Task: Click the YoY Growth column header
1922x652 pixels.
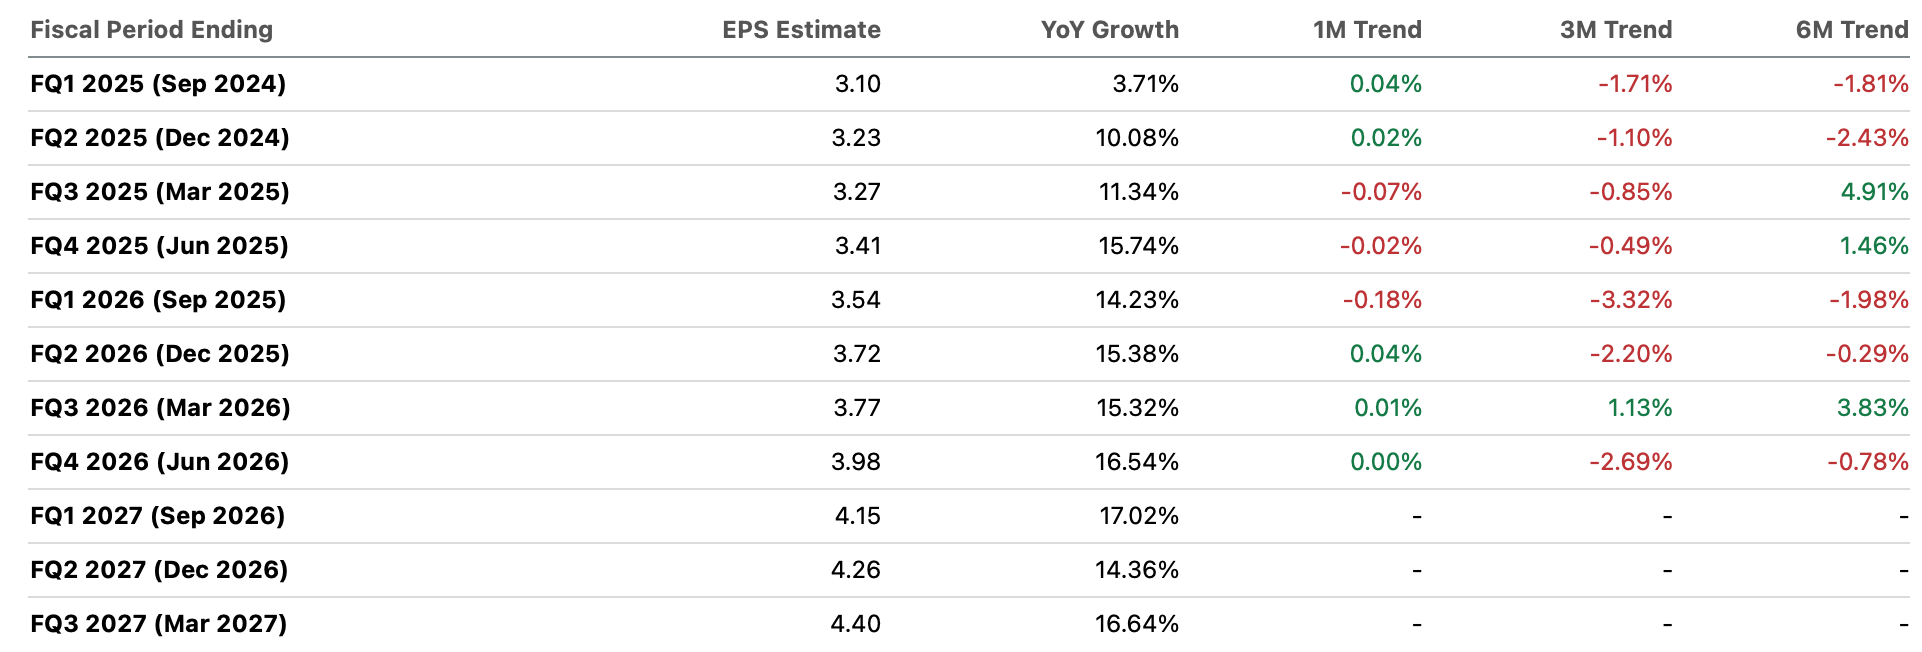Action: tap(1109, 30)
